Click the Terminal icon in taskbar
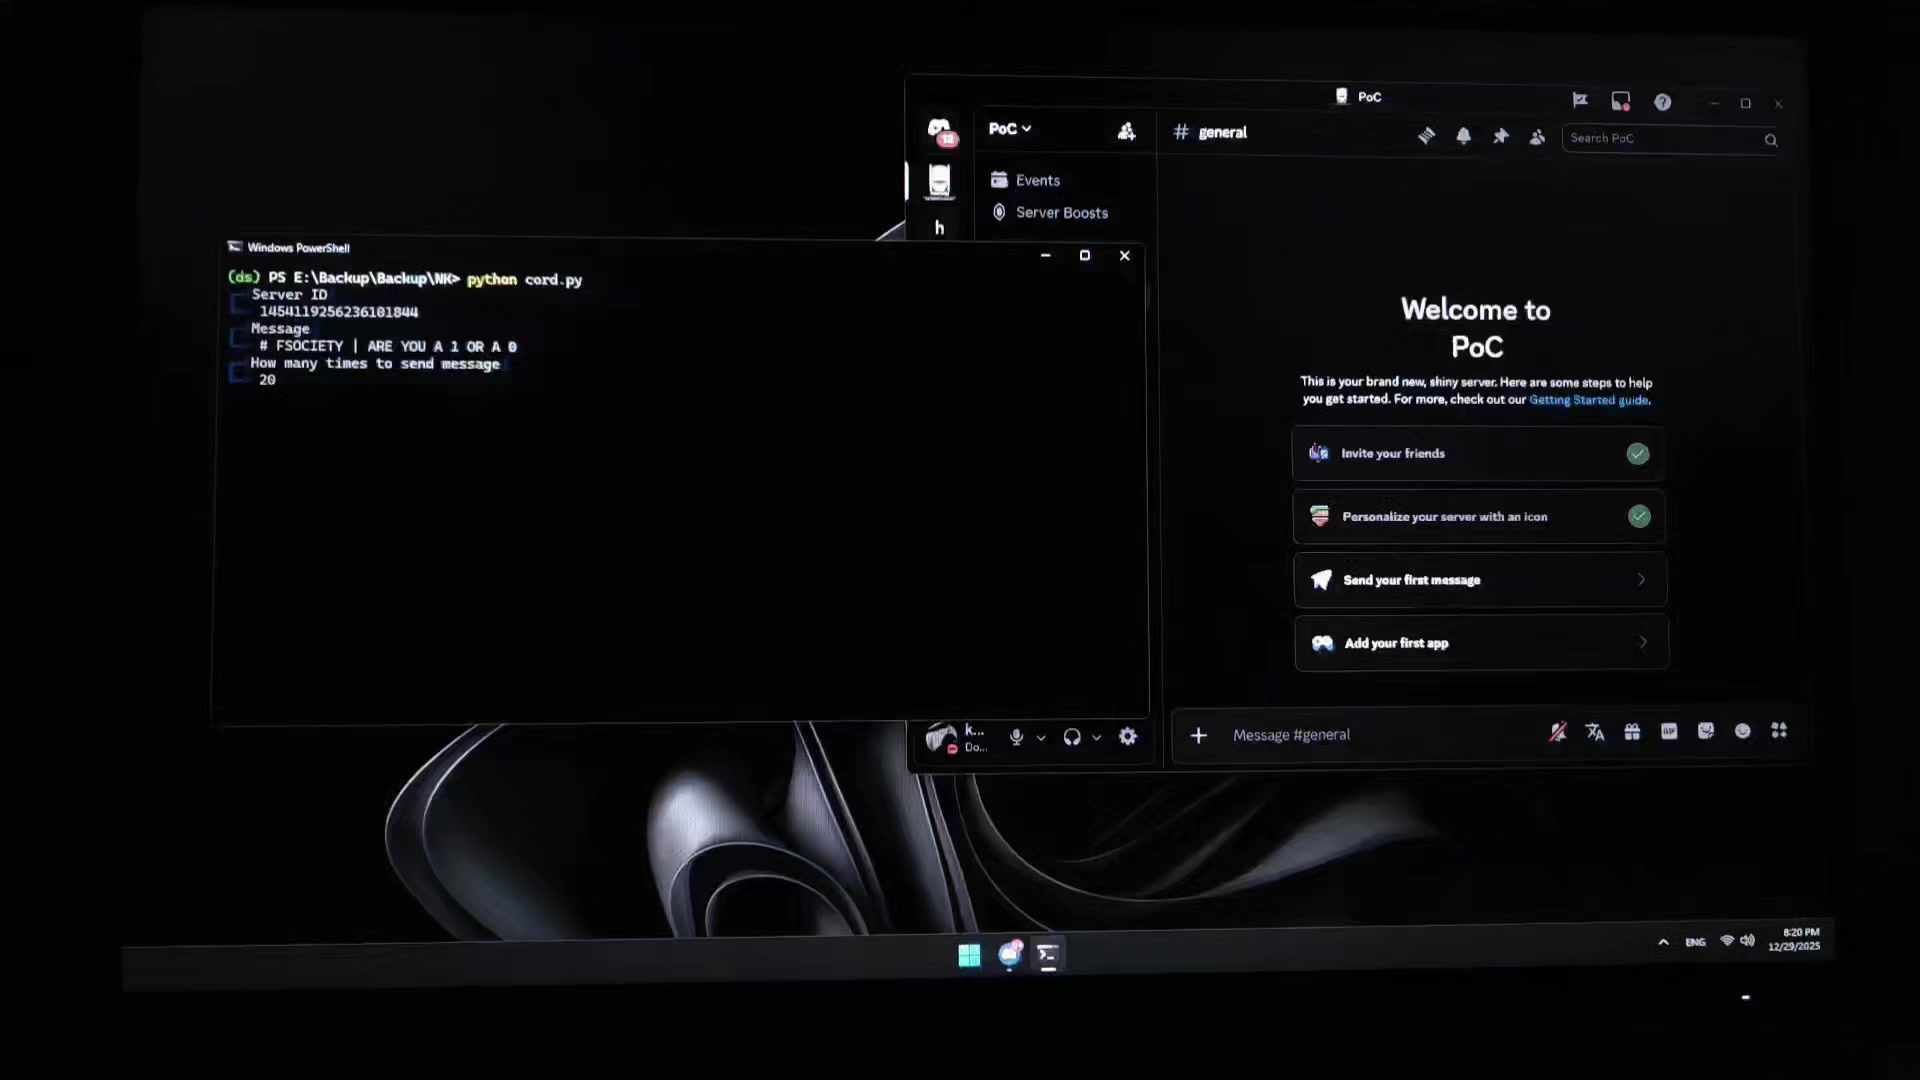The image size is (1920, 1080). [x=1047, y=955]
